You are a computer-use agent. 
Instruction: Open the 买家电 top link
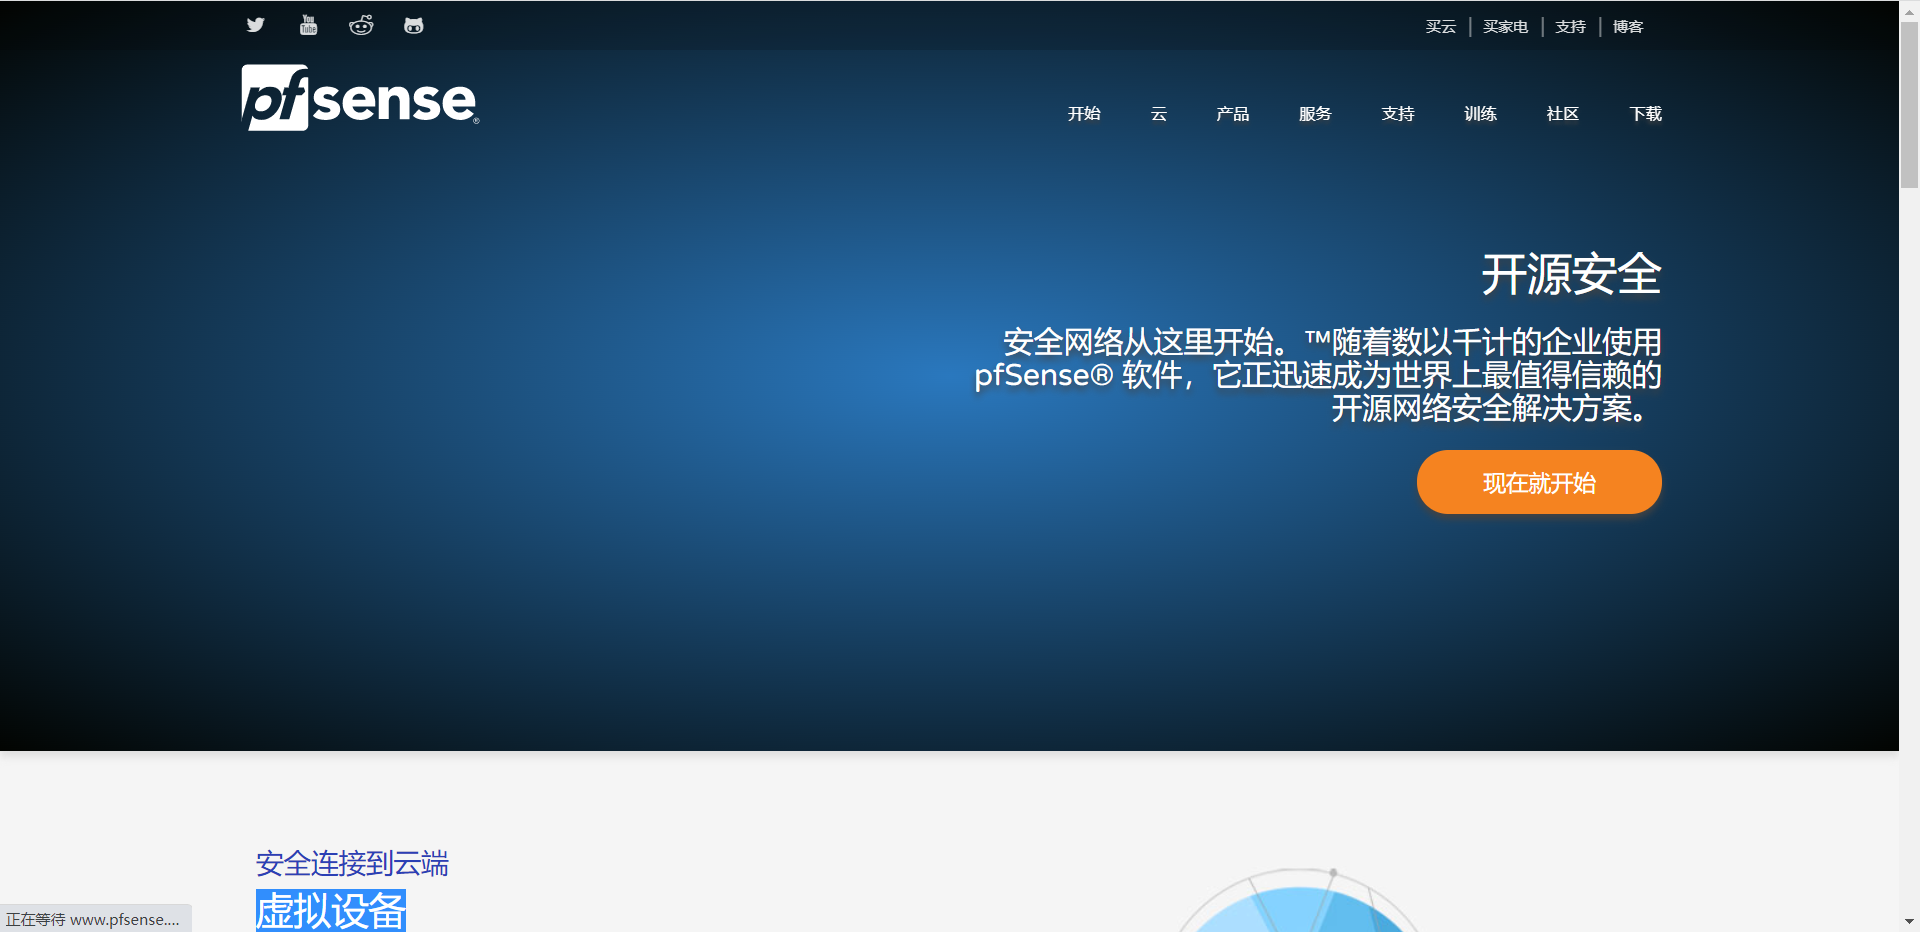pos(1505,27)
